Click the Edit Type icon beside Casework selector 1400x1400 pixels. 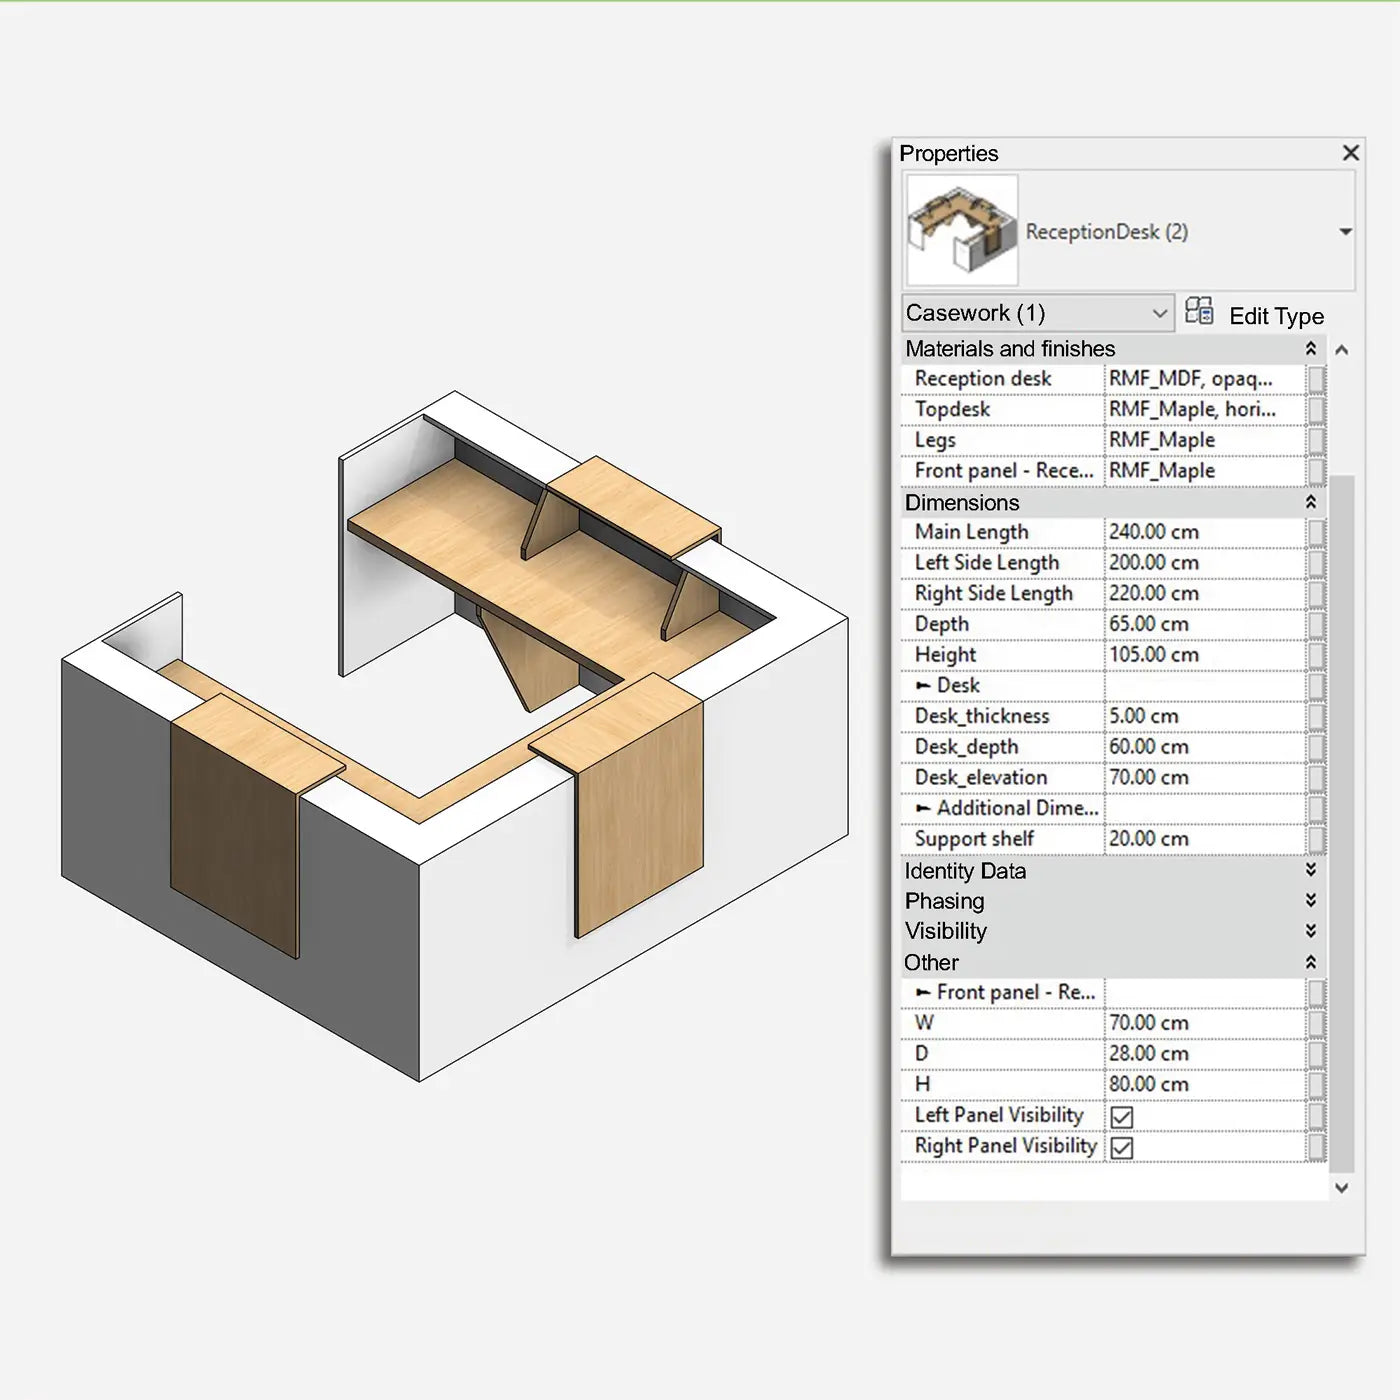[1200, 311]
